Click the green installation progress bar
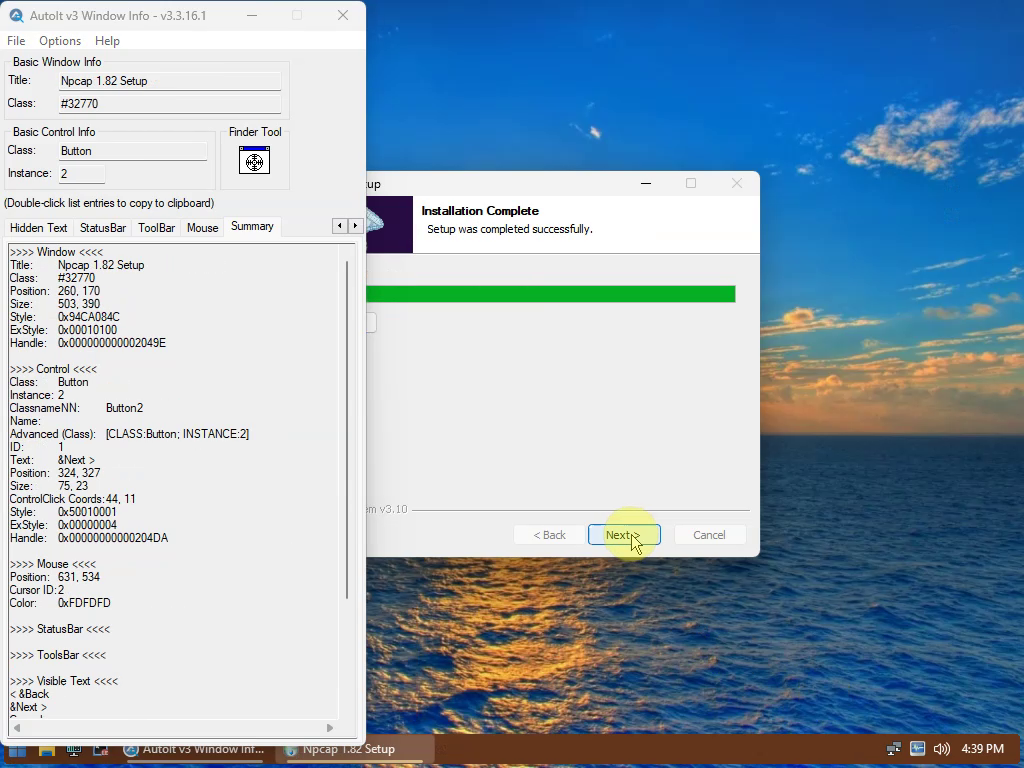Image resolution: width=1024 pixels, height=768 pixels. pos(551,294)
